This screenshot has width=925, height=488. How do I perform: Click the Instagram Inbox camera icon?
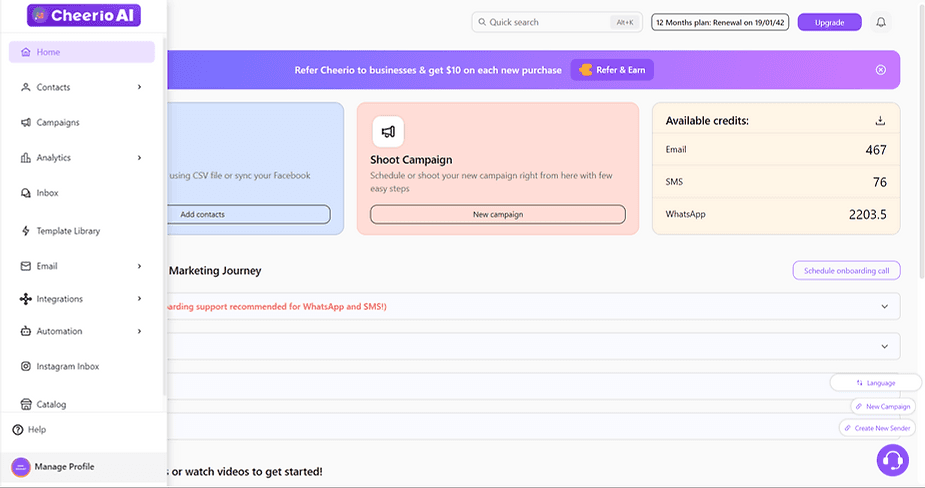pos(25,366)
